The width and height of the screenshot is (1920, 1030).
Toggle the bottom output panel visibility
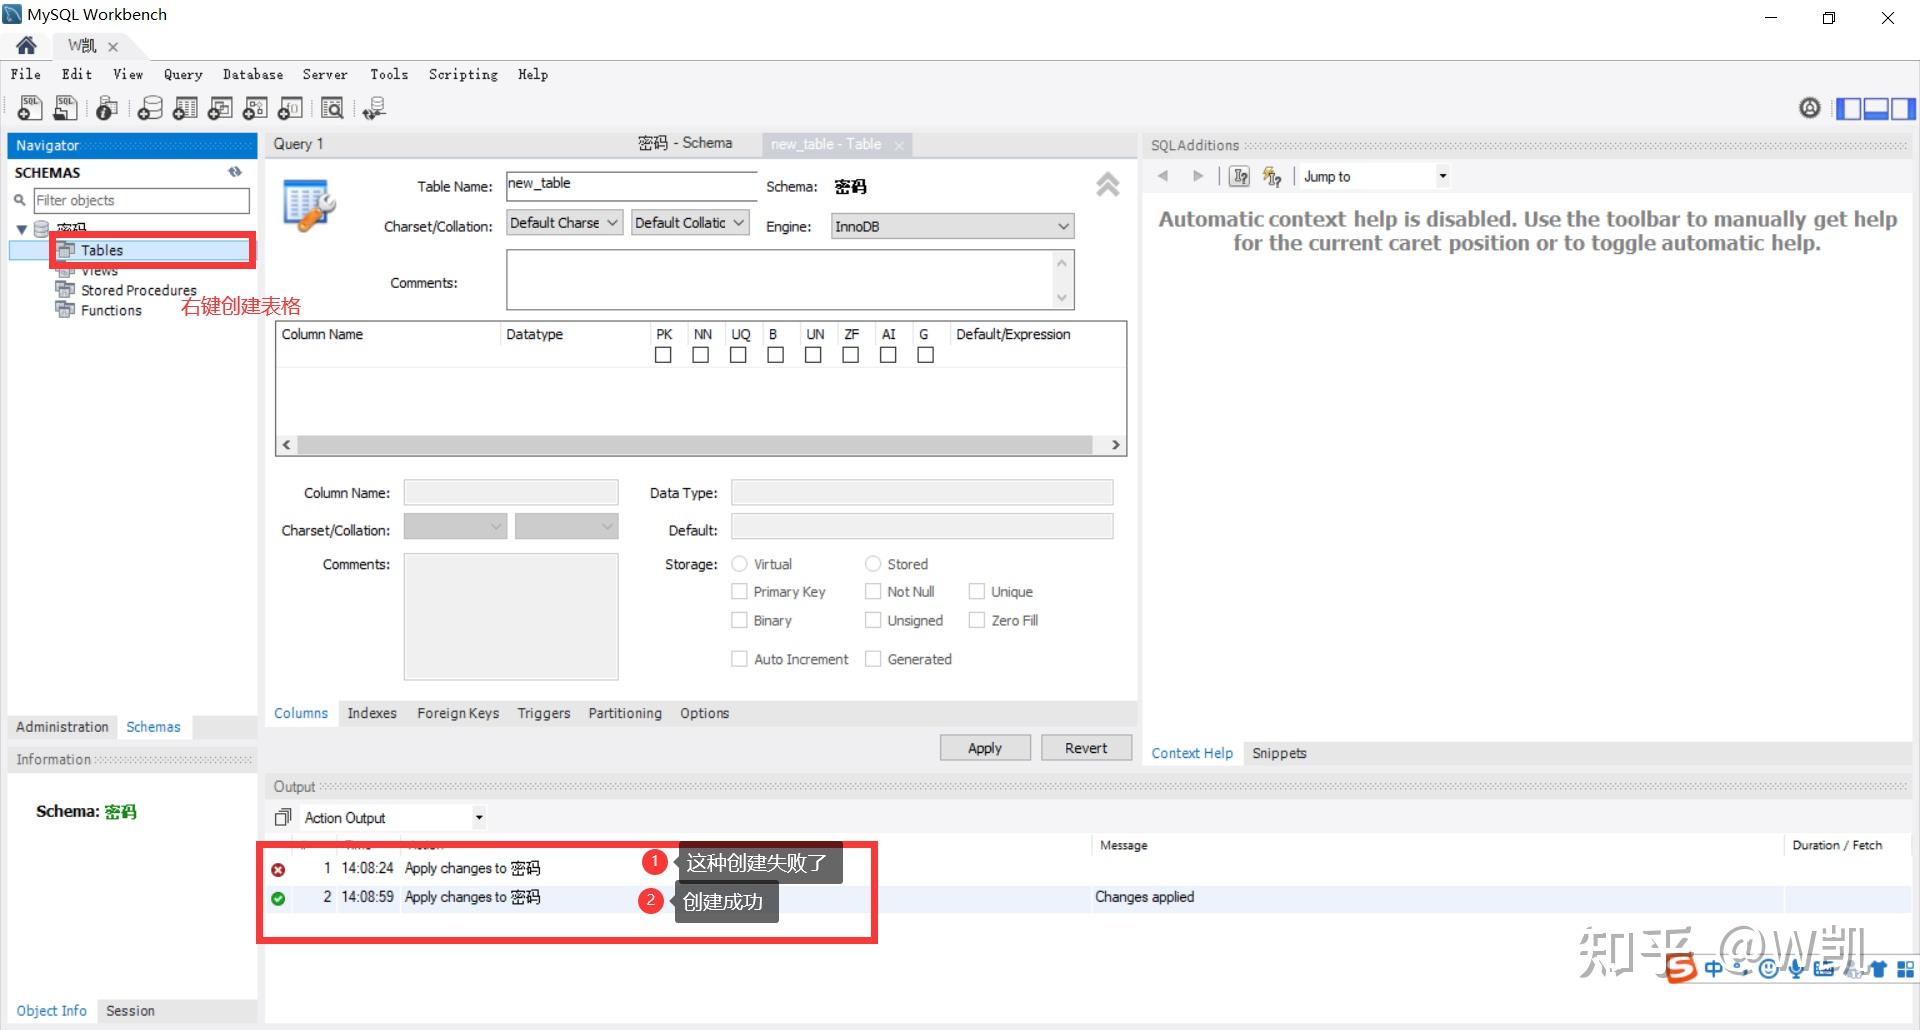1876,108
